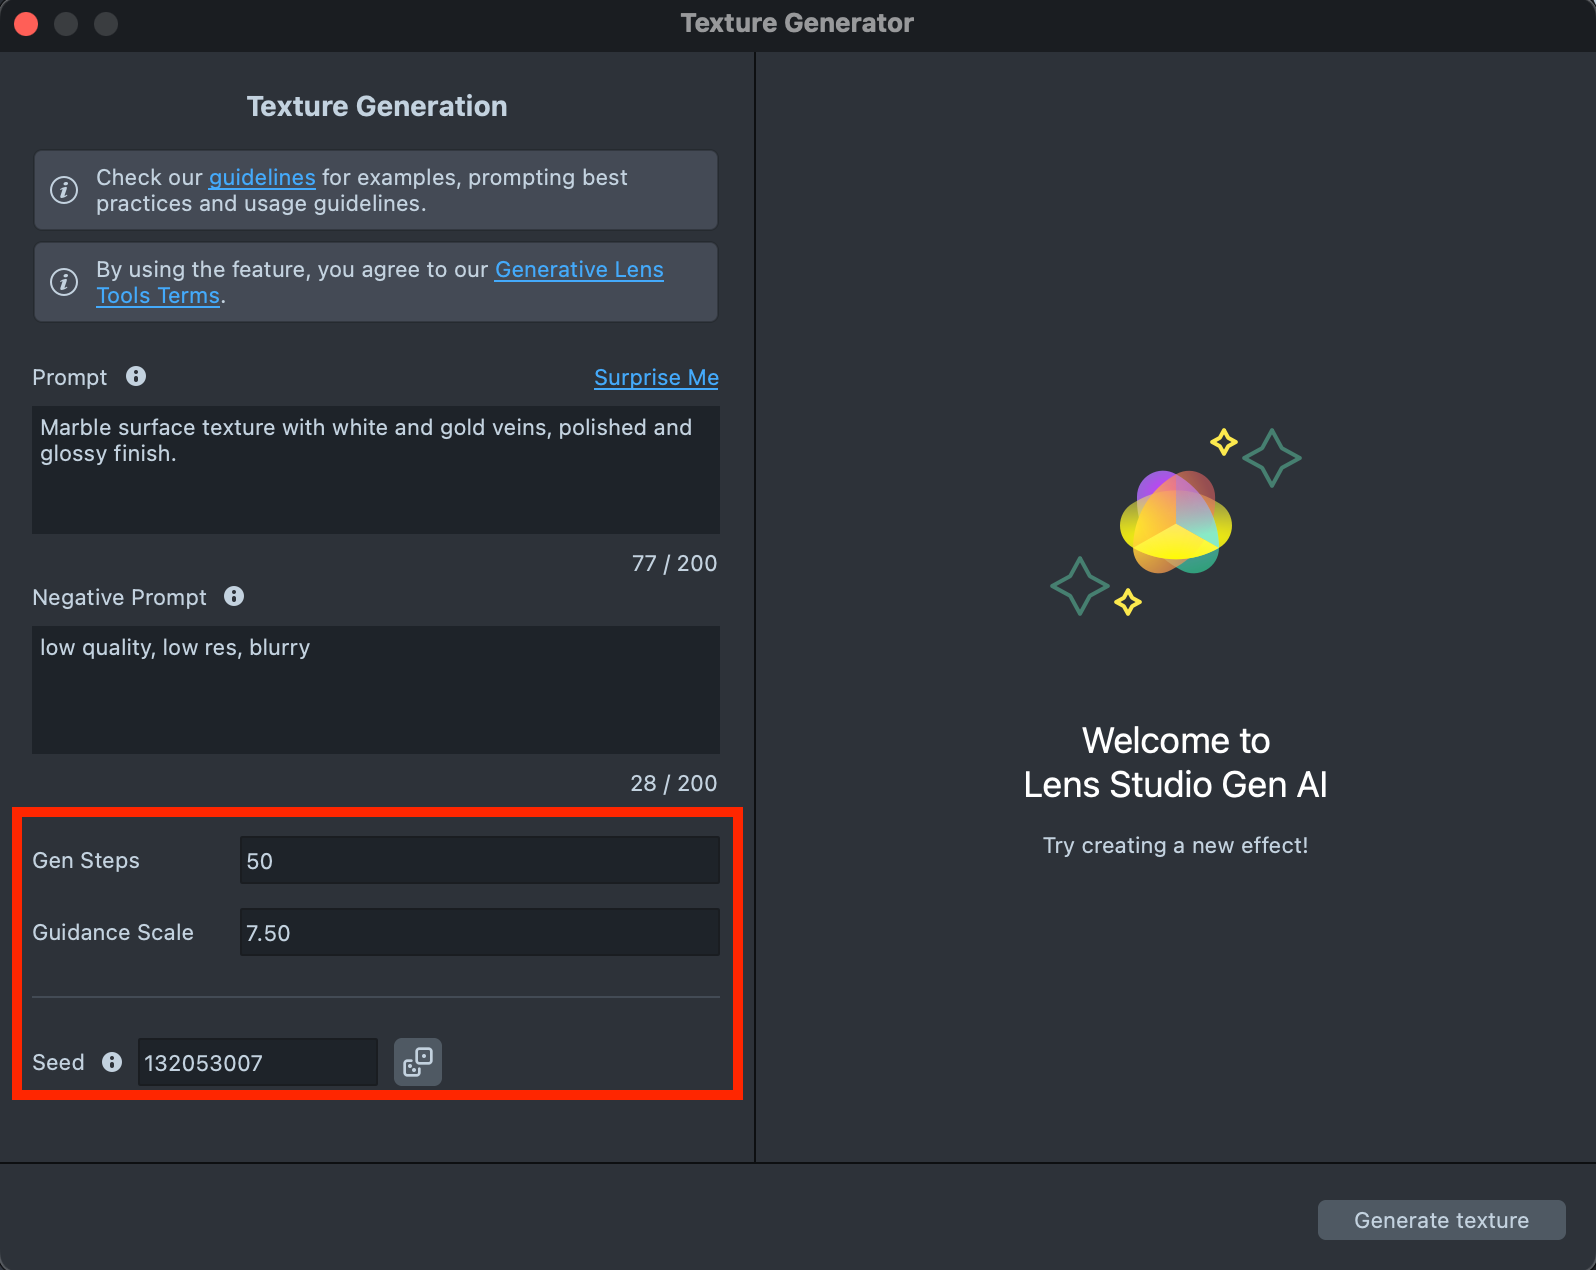Click the guidelines banner info icon
The width and height of the screenshot is (1596, 1270).
click(64, 190)
